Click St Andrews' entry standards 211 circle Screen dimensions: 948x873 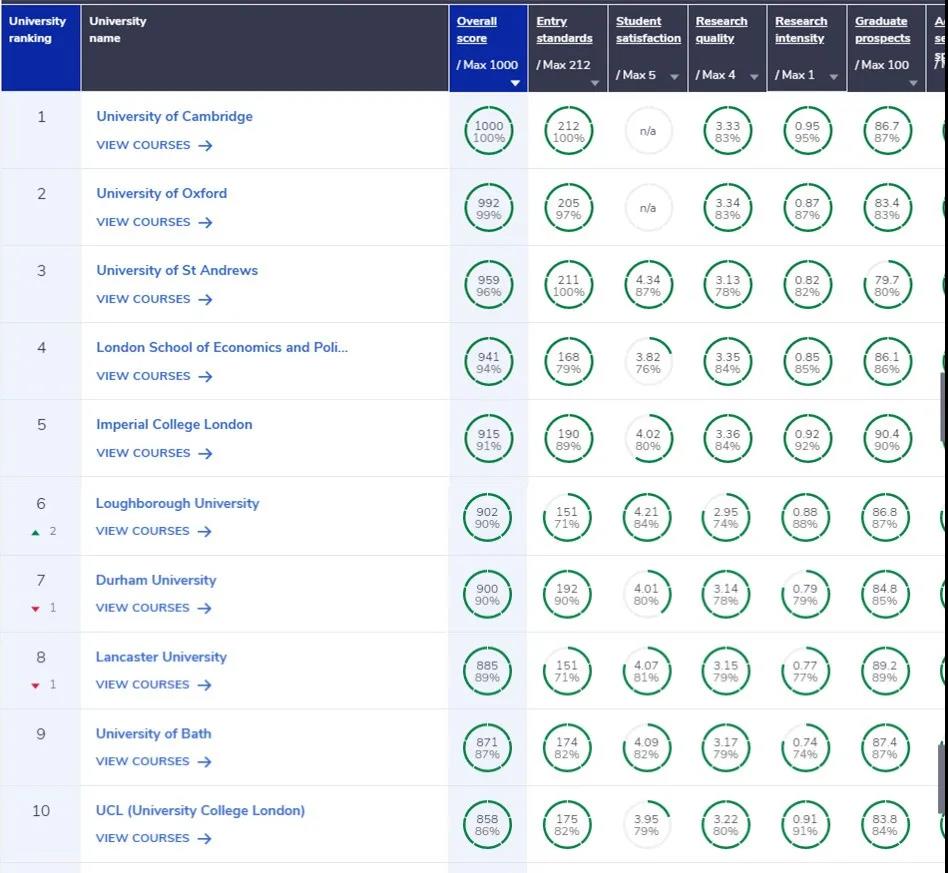pyautogui.click(x=567, y=286)
